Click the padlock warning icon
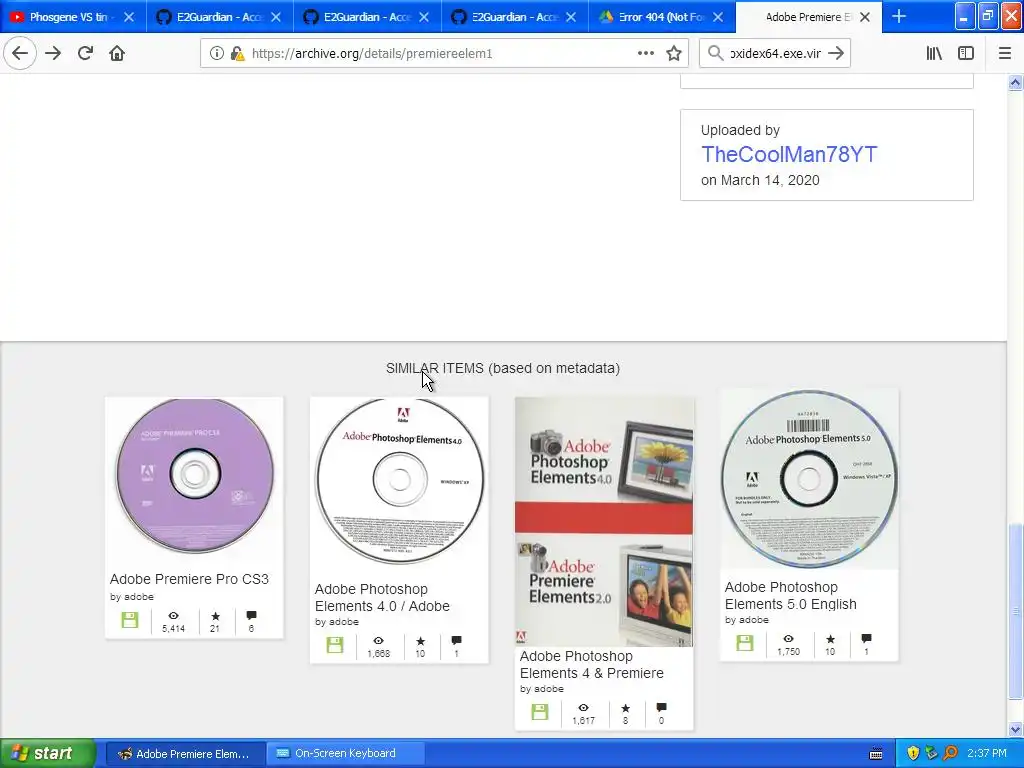 pos(238,54)
